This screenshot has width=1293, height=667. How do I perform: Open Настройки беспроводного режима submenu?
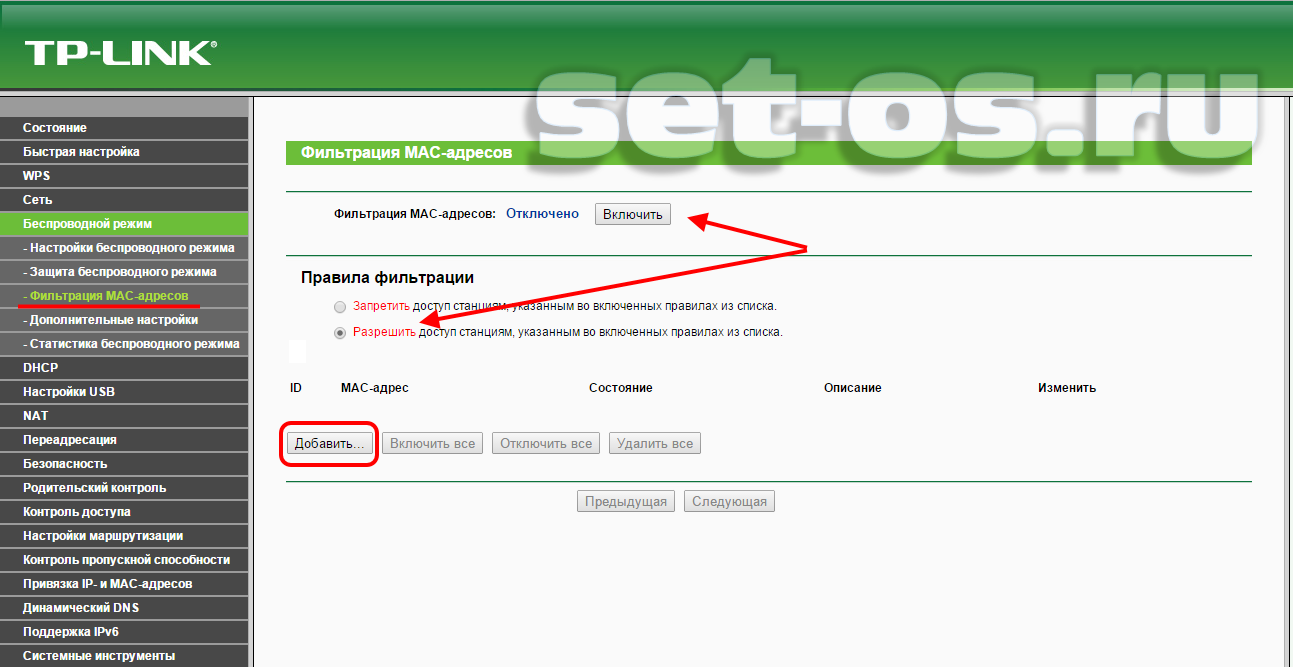(x=124, y=248)
